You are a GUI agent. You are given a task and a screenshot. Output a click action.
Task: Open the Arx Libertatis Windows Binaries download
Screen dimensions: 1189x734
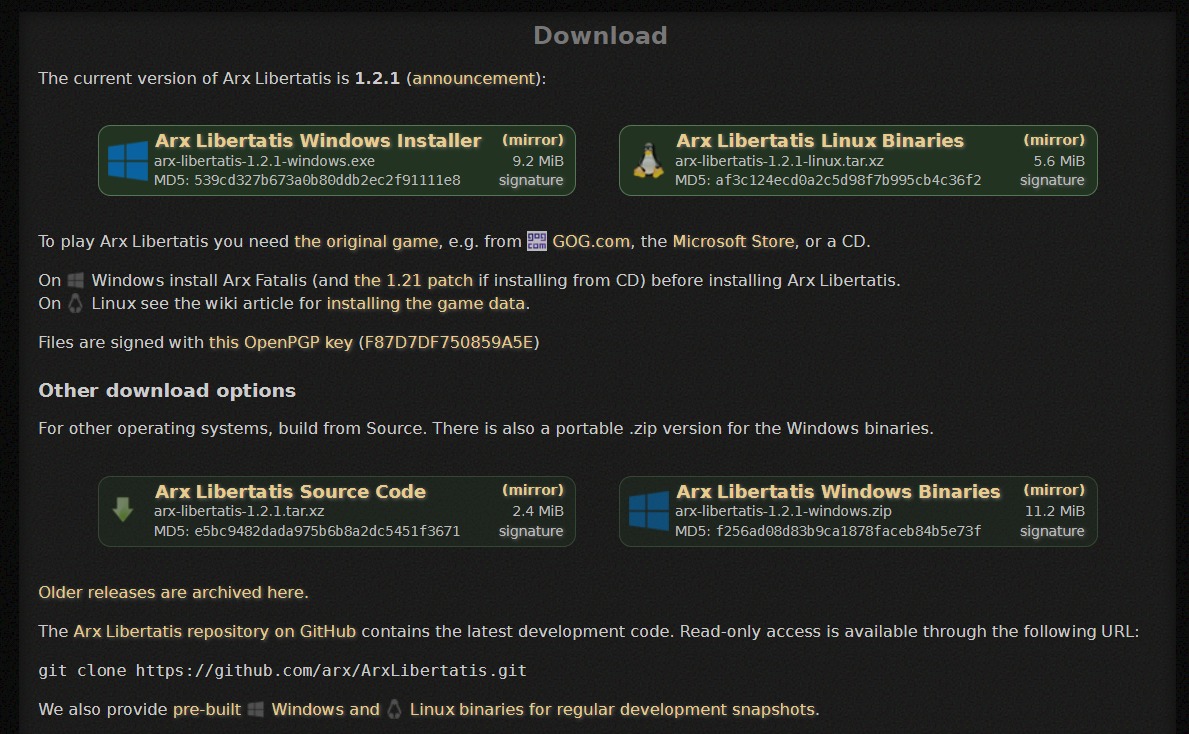tap(838, 491)
